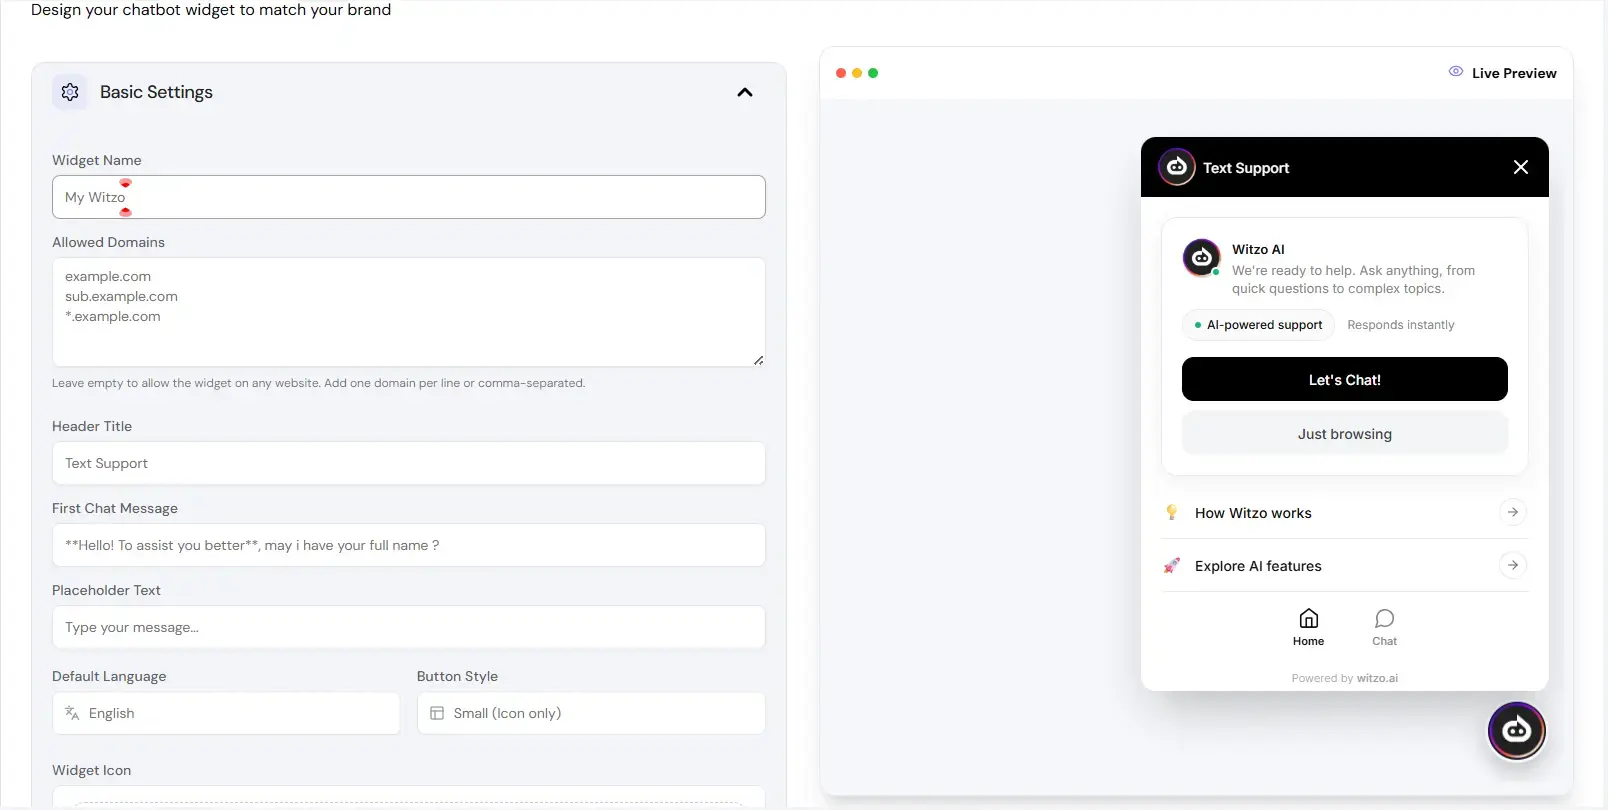Open the How Witzo works arrow

coord(1512,512)
